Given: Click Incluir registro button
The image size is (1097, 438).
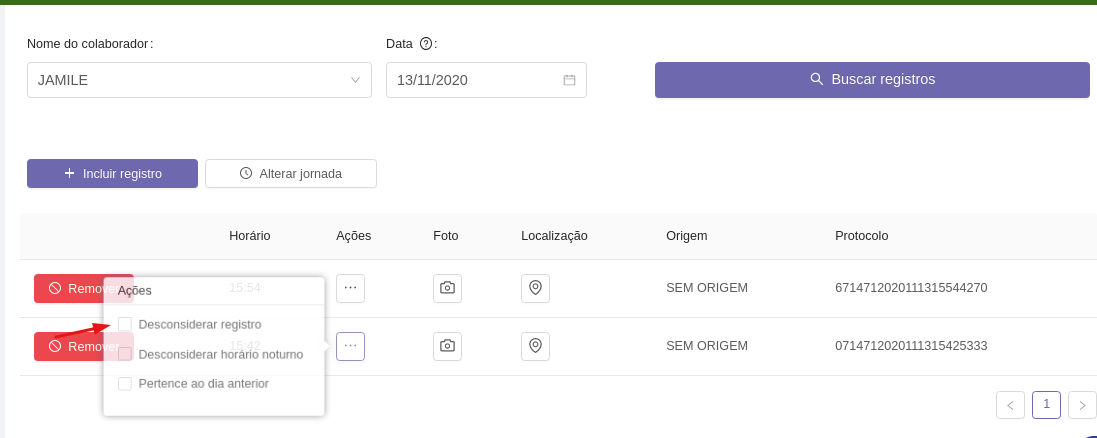Looking at the screenshot, I should [112, 173].
